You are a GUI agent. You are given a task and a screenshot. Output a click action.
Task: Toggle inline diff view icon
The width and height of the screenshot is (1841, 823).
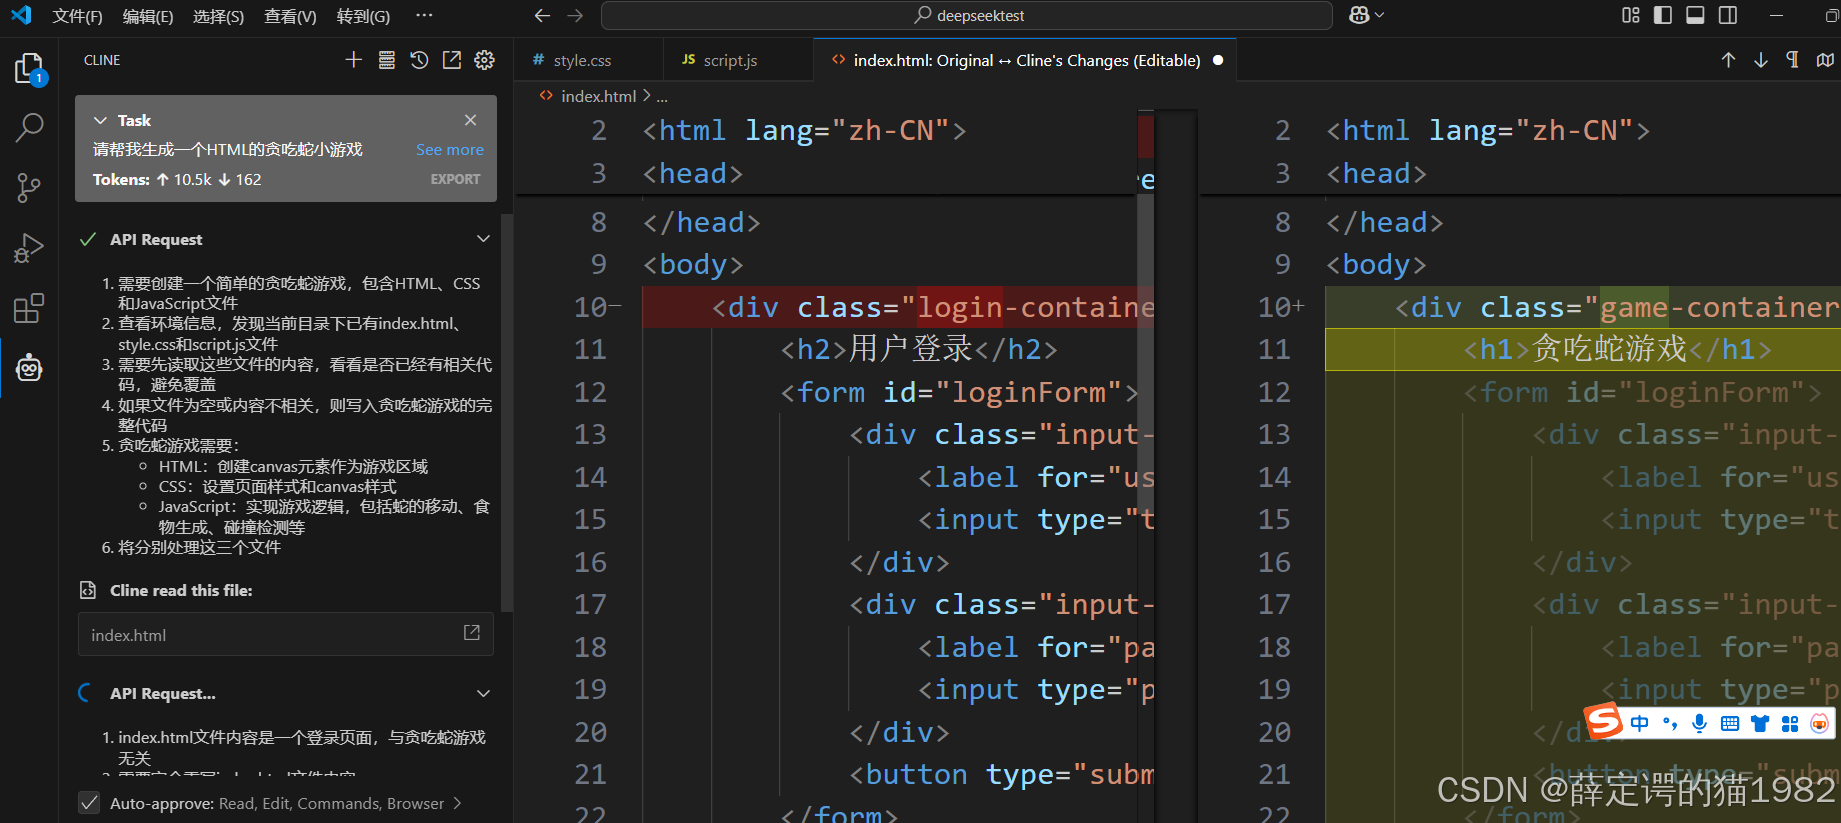tap(1826, 60)
